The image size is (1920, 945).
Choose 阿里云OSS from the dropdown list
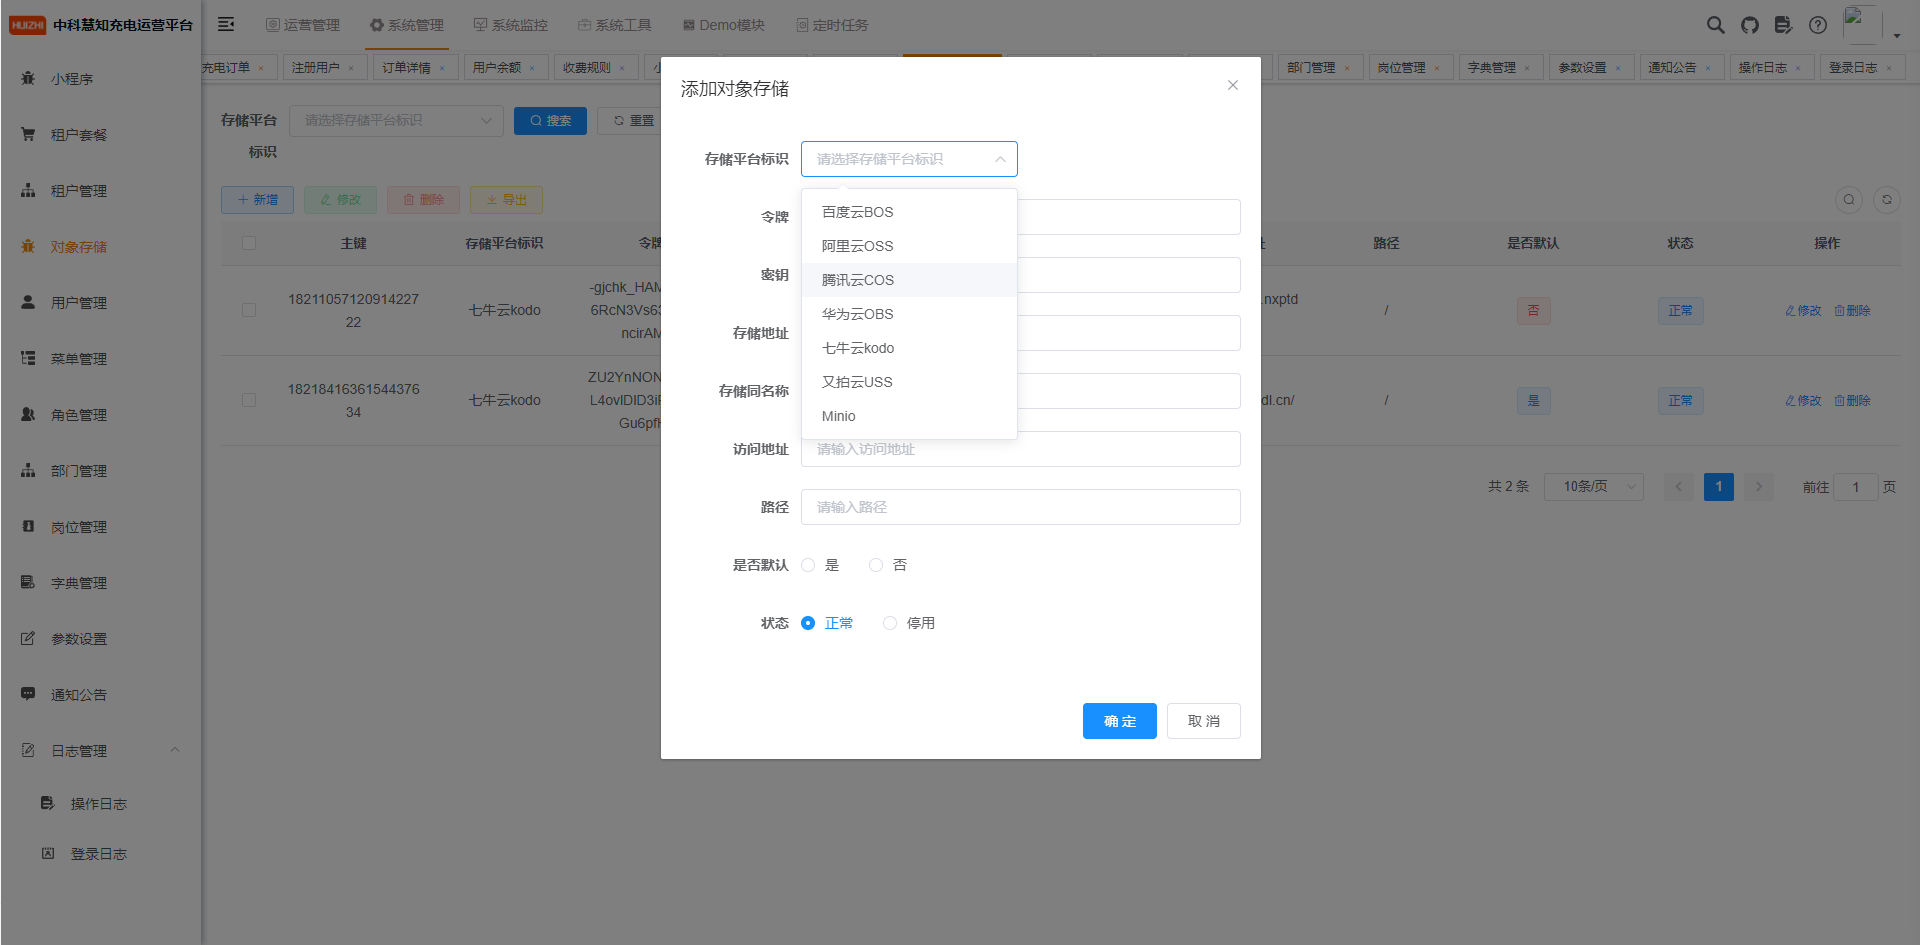(909, 246)
